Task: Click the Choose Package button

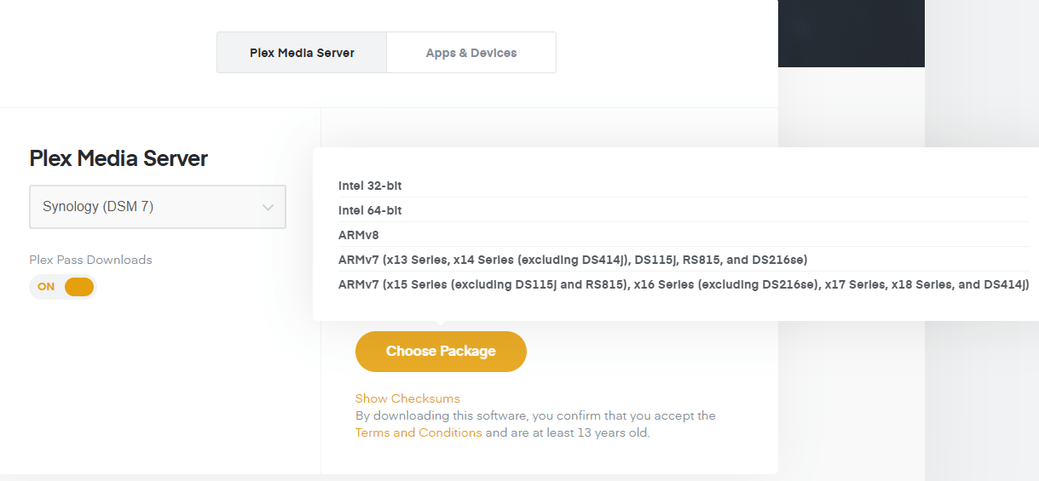Action: [440, 351]
